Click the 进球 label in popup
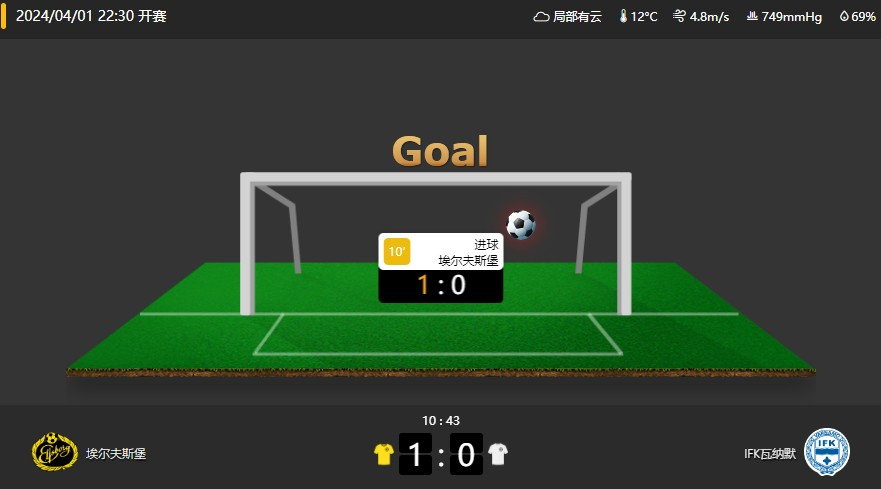Screen dimensions: 881x489 tap(486, 244)
